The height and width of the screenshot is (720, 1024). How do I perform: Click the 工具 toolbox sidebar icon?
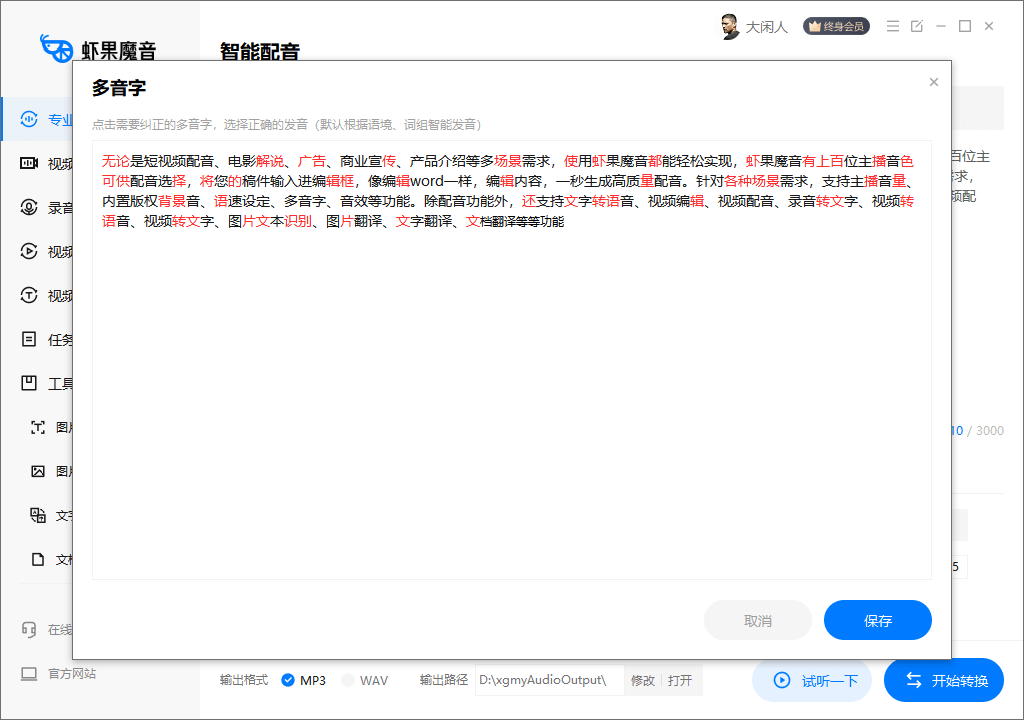[x=29, y=383]
